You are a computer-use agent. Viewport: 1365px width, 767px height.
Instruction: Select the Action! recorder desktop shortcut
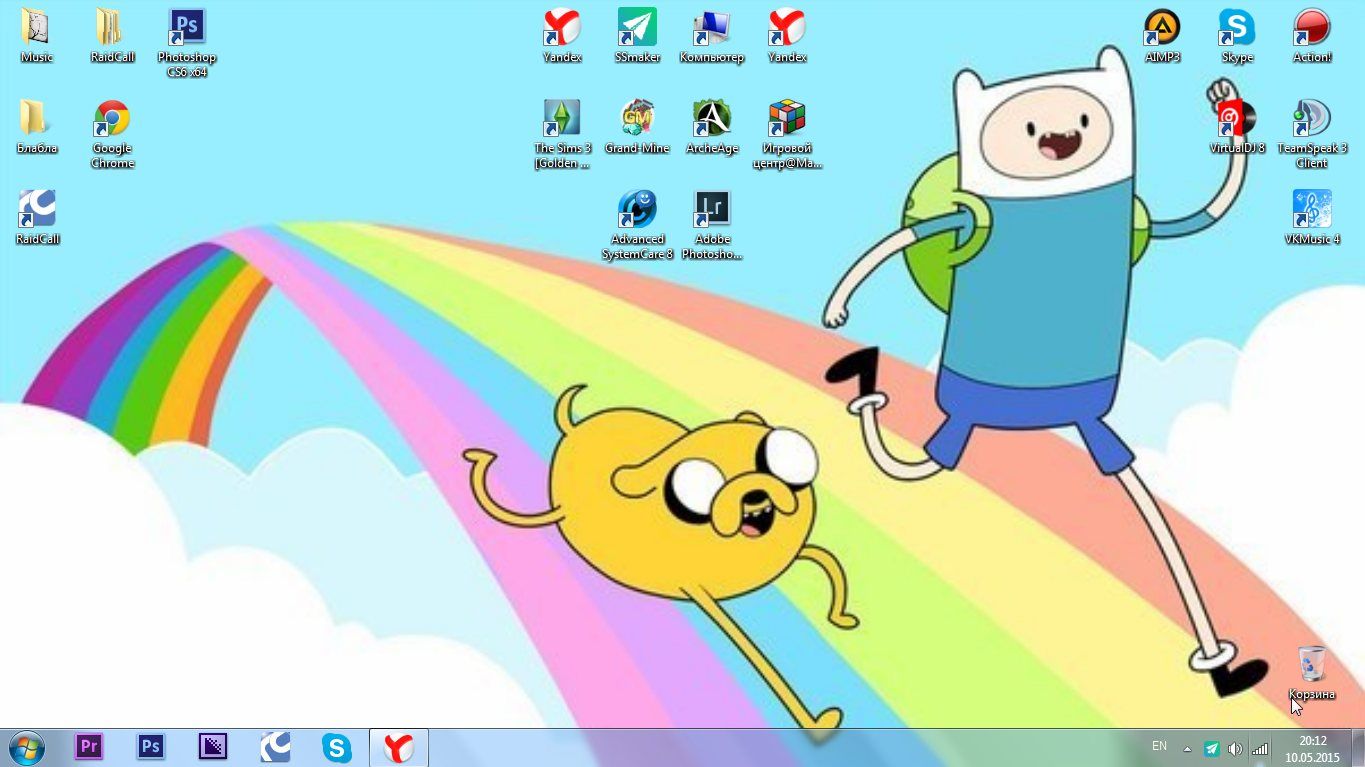click(x=1312, y=36)
